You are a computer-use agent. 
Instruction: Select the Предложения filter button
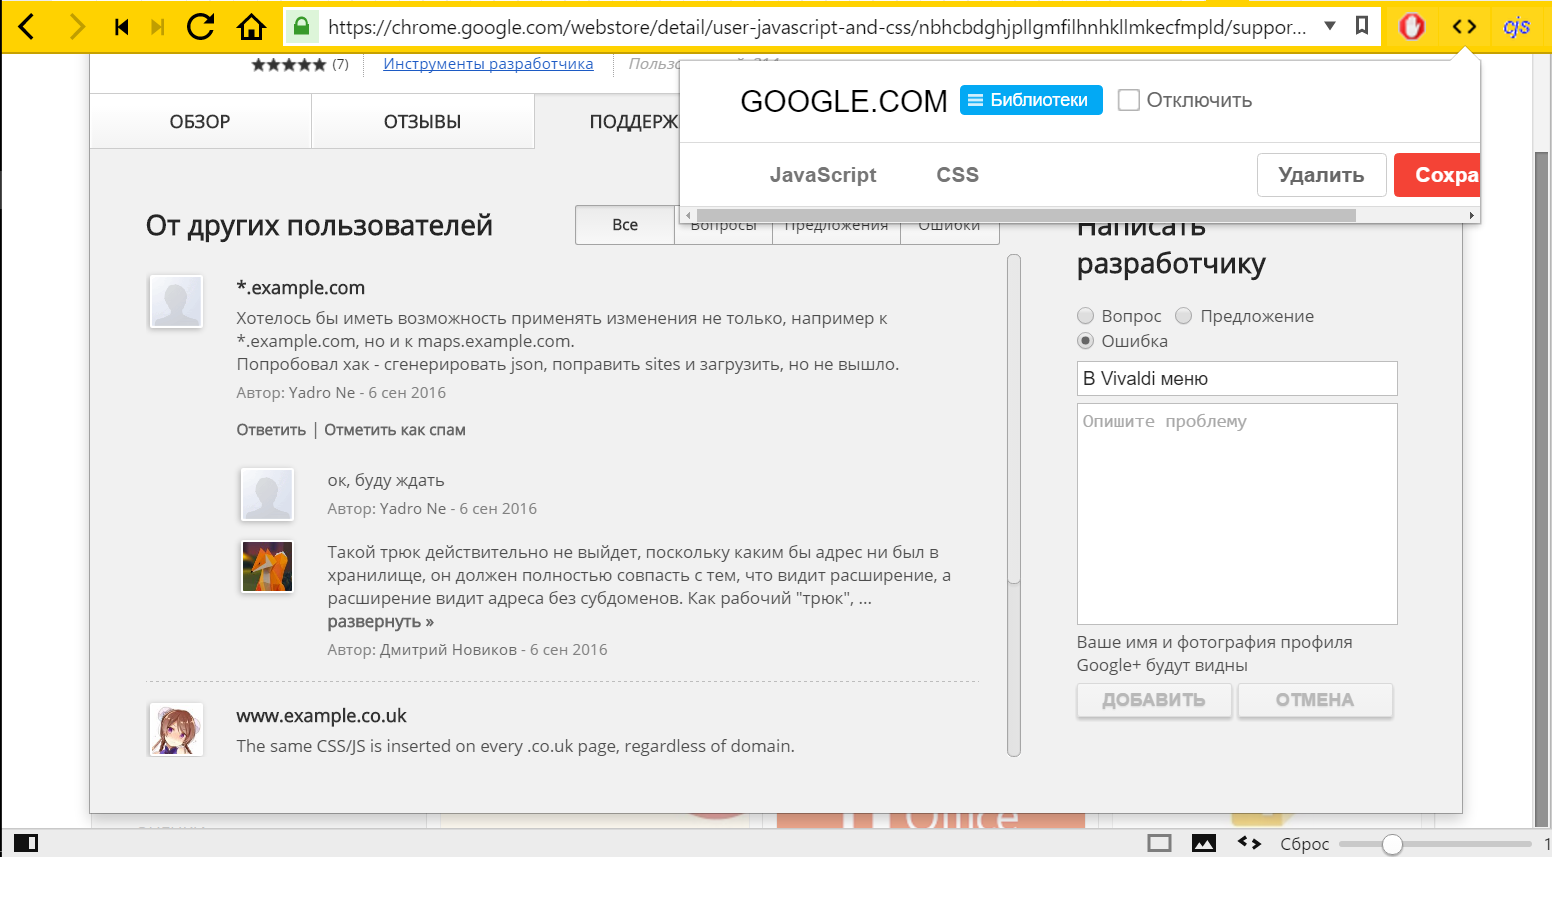(836, 229)
